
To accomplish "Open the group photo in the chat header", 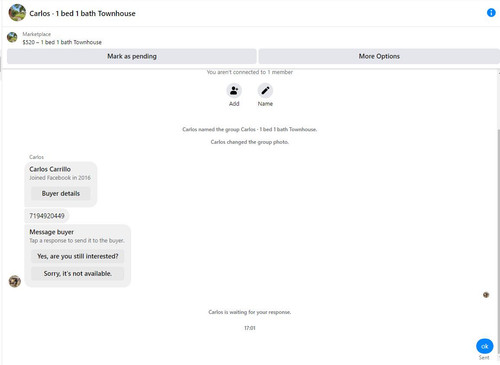I will tap(17, 13).
